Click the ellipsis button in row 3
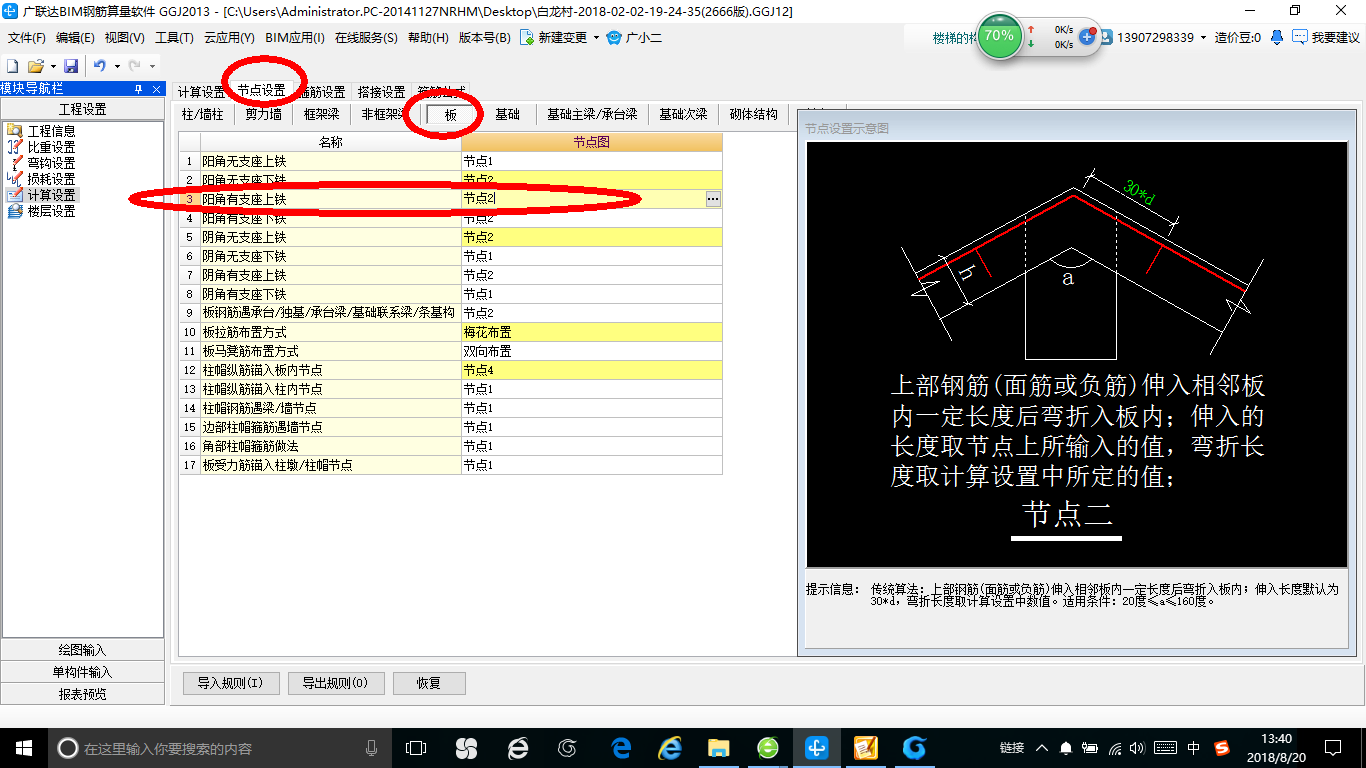The width and height of the screenshot is (1366, 768). (x=713, y=199)
